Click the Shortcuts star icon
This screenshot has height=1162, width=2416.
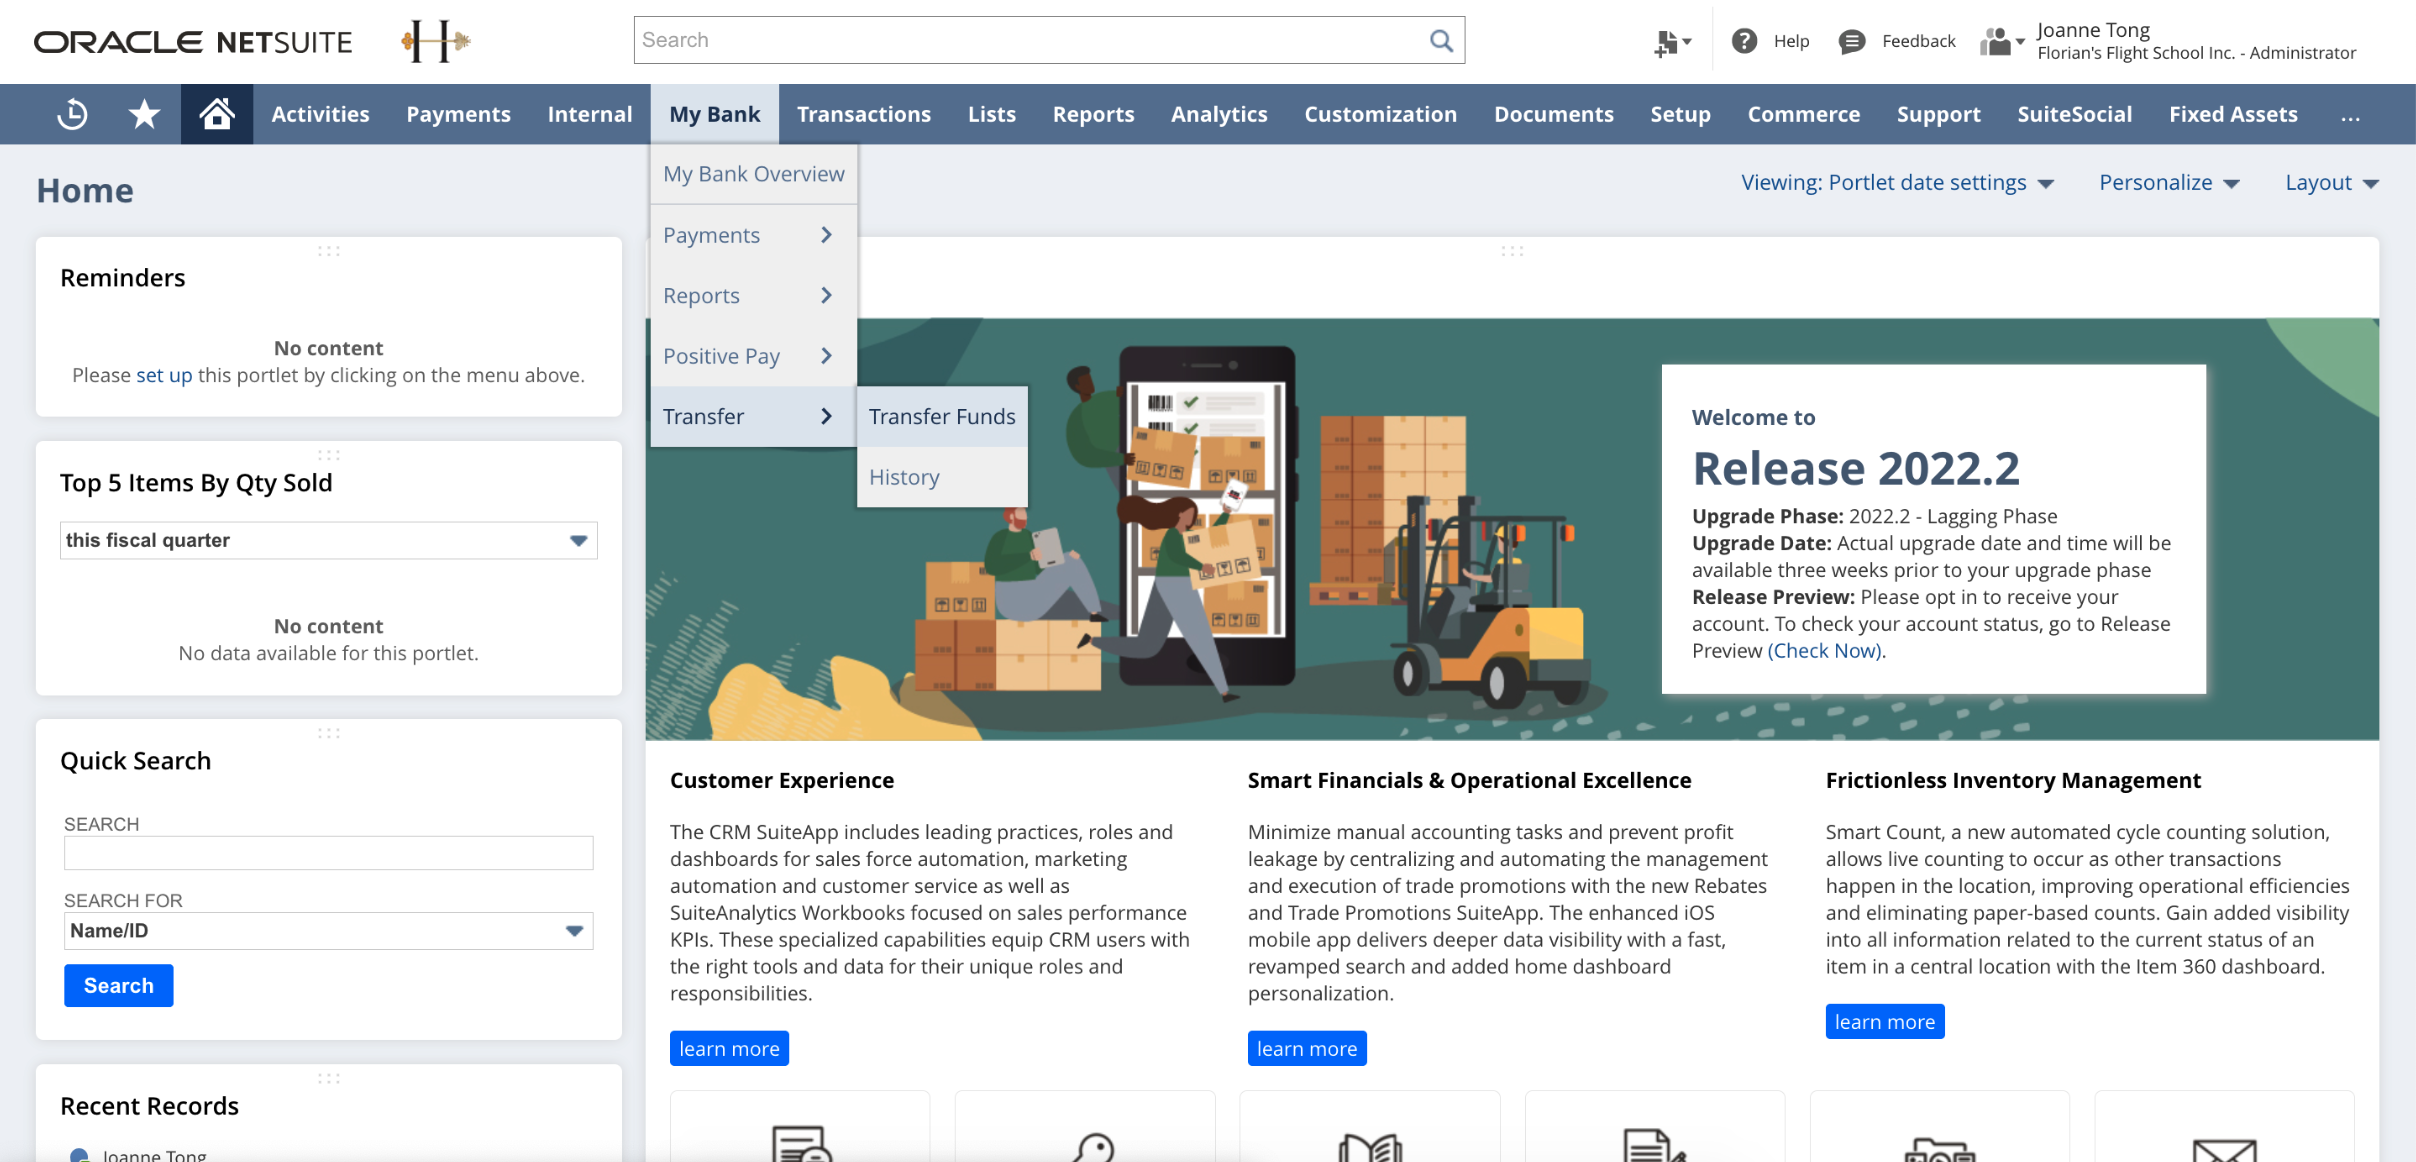point(144,114)
